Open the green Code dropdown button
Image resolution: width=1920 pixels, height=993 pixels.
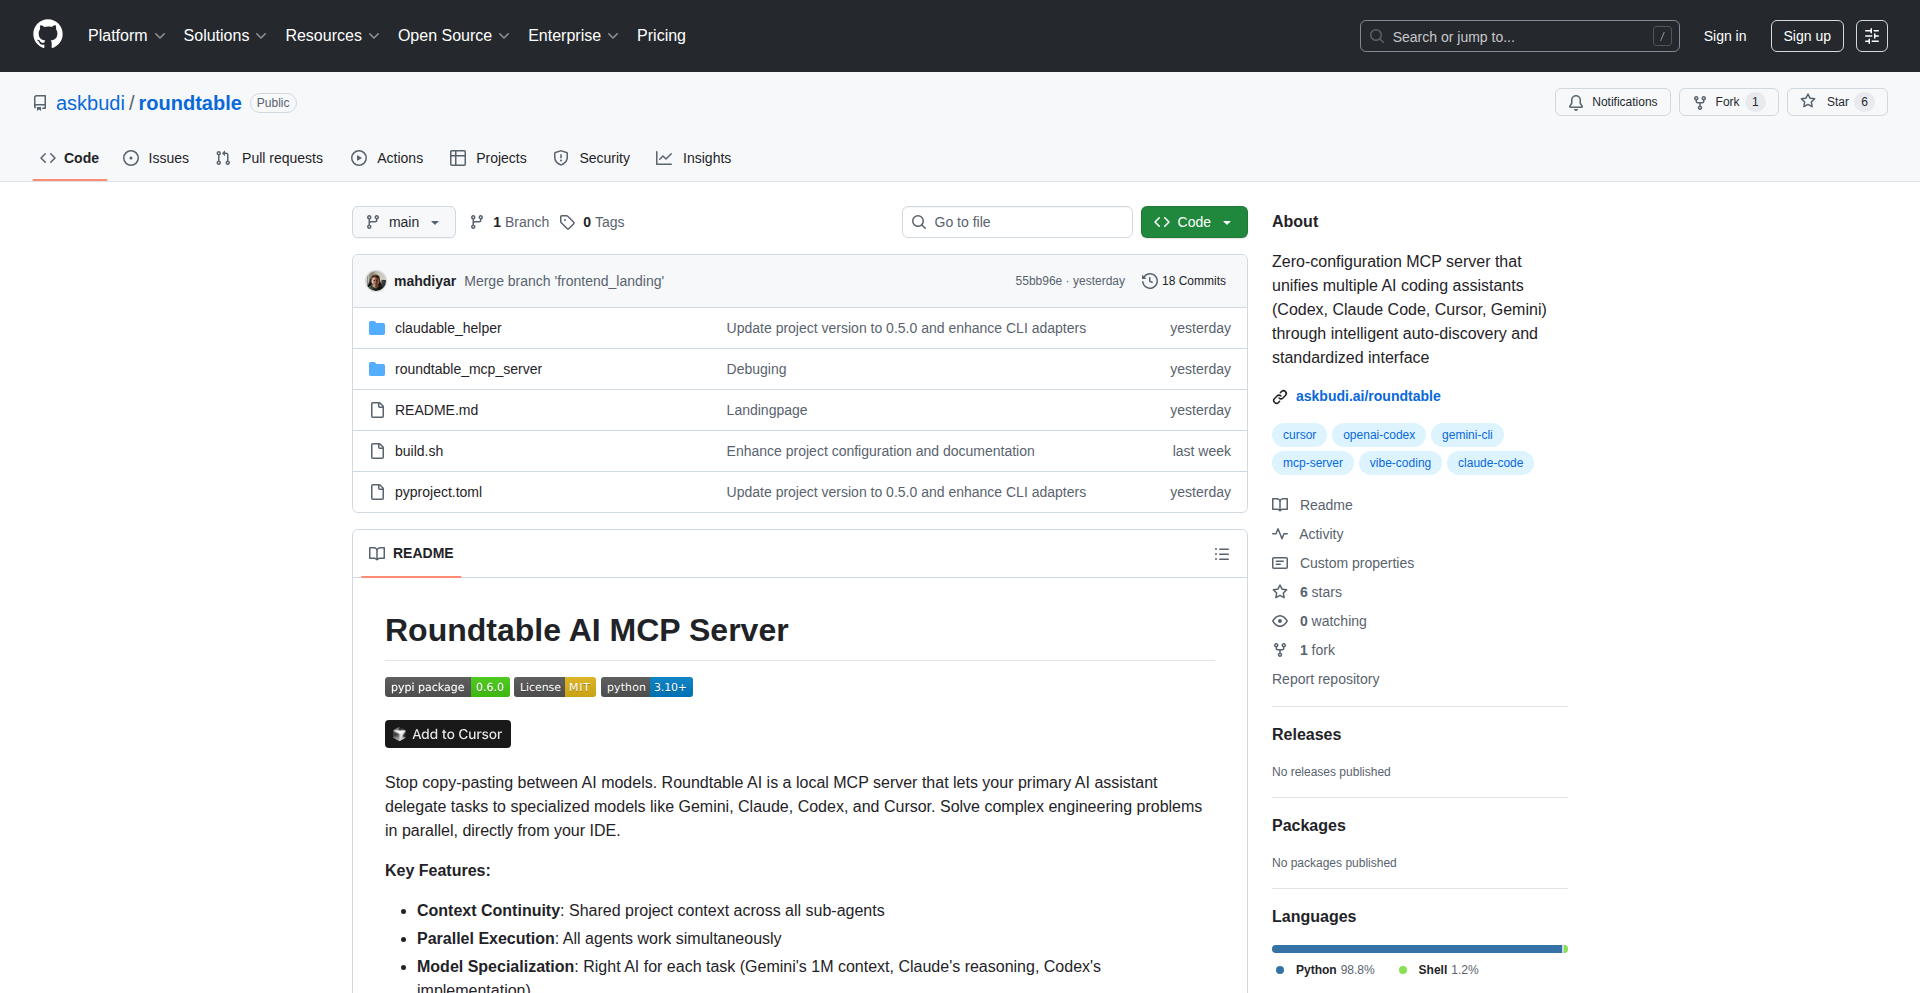[1194, 222]
